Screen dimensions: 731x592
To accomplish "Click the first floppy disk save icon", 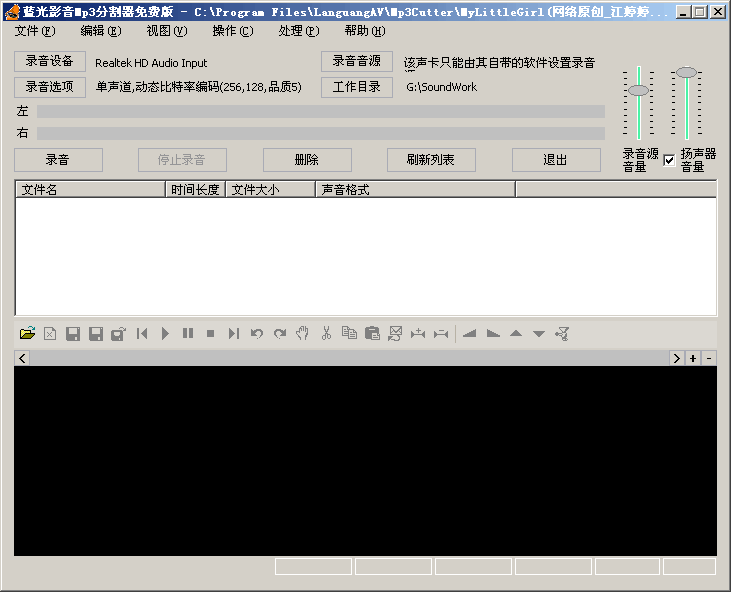I will (73, 333).
